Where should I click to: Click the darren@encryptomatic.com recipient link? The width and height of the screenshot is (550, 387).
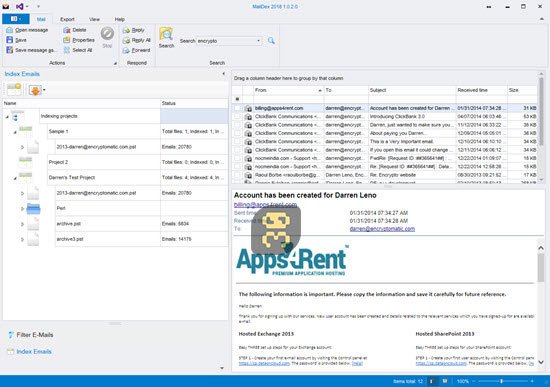click(x=382, y=229)
